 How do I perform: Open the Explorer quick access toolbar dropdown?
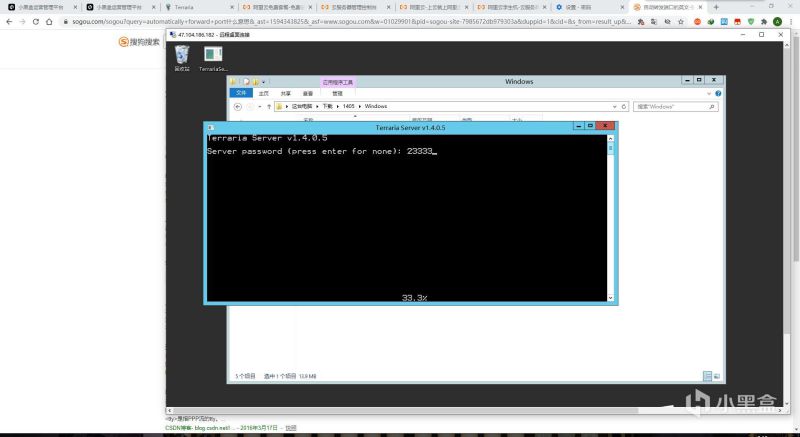coord(263,82)
